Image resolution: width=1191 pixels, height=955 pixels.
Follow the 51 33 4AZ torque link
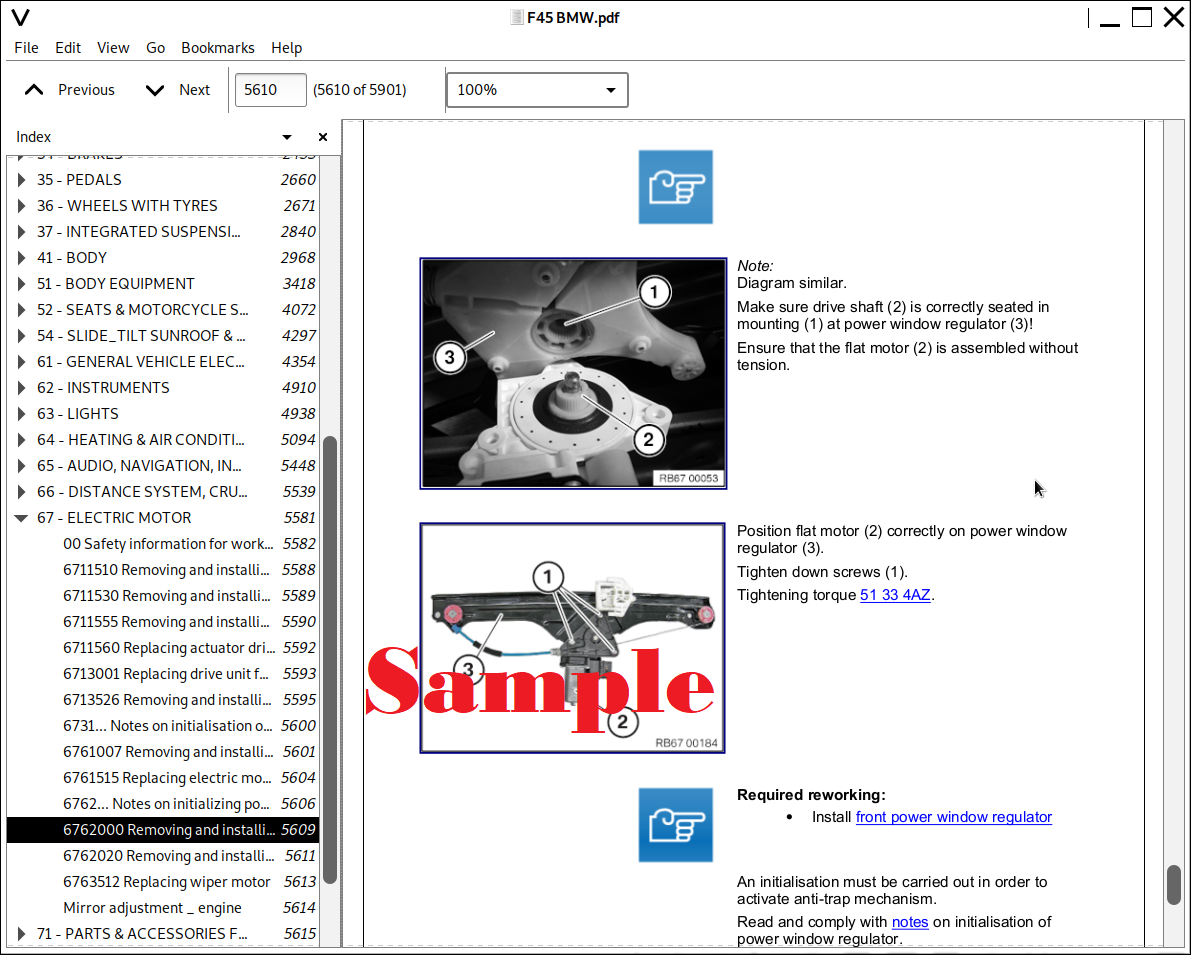895,595
